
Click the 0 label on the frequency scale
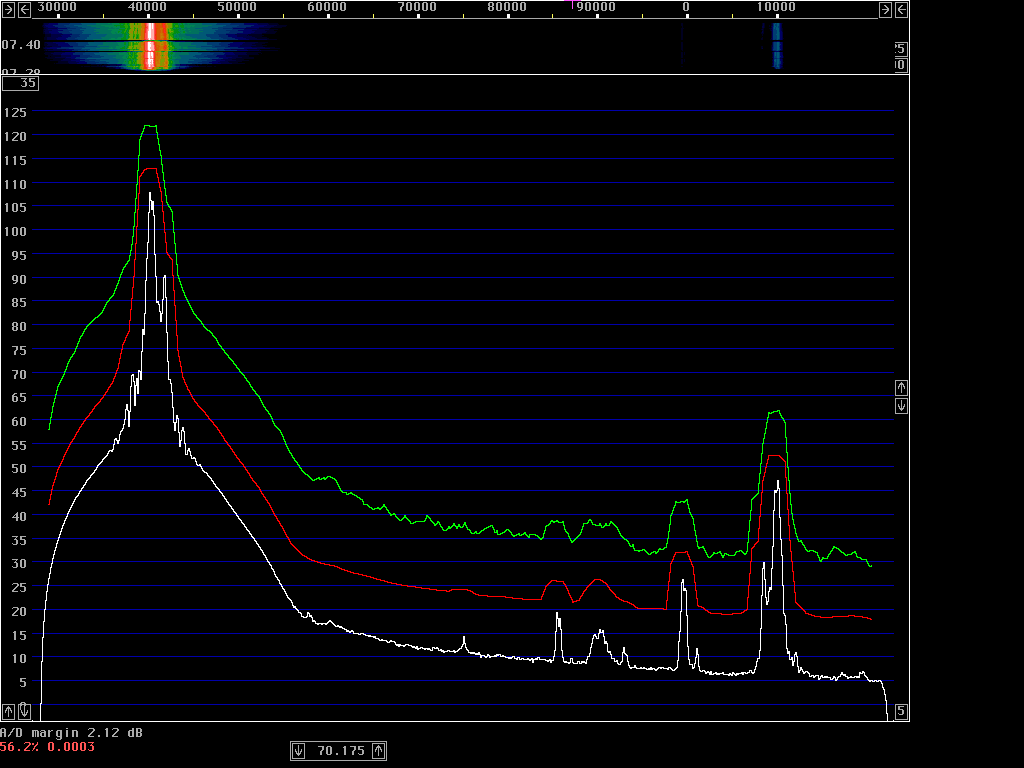(686, 7)
